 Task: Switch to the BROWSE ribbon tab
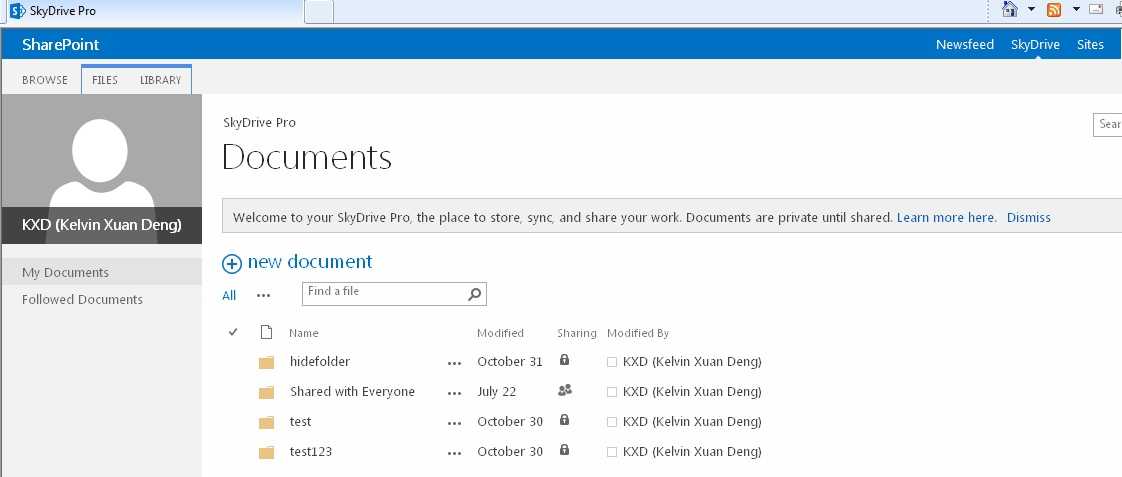pos(45,80)
